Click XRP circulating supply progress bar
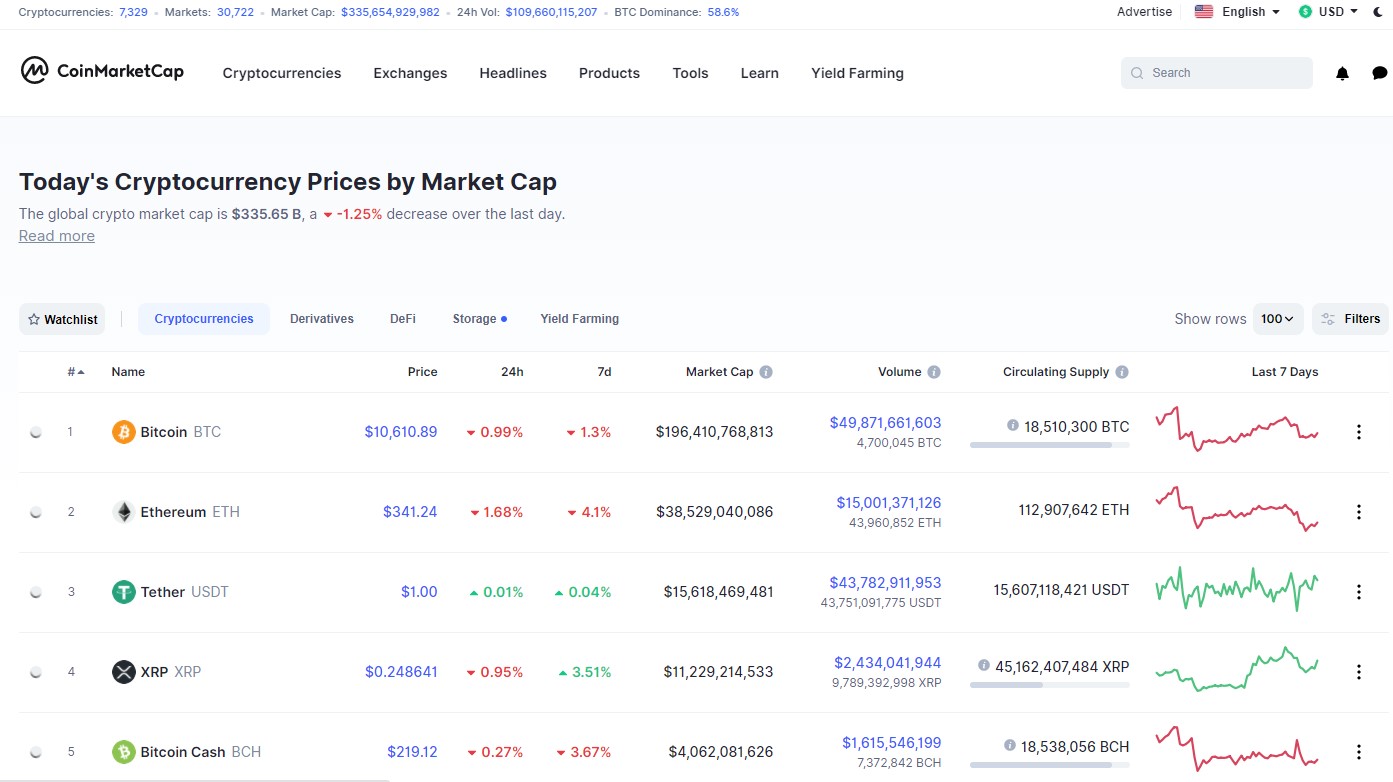 (1050, 685)
